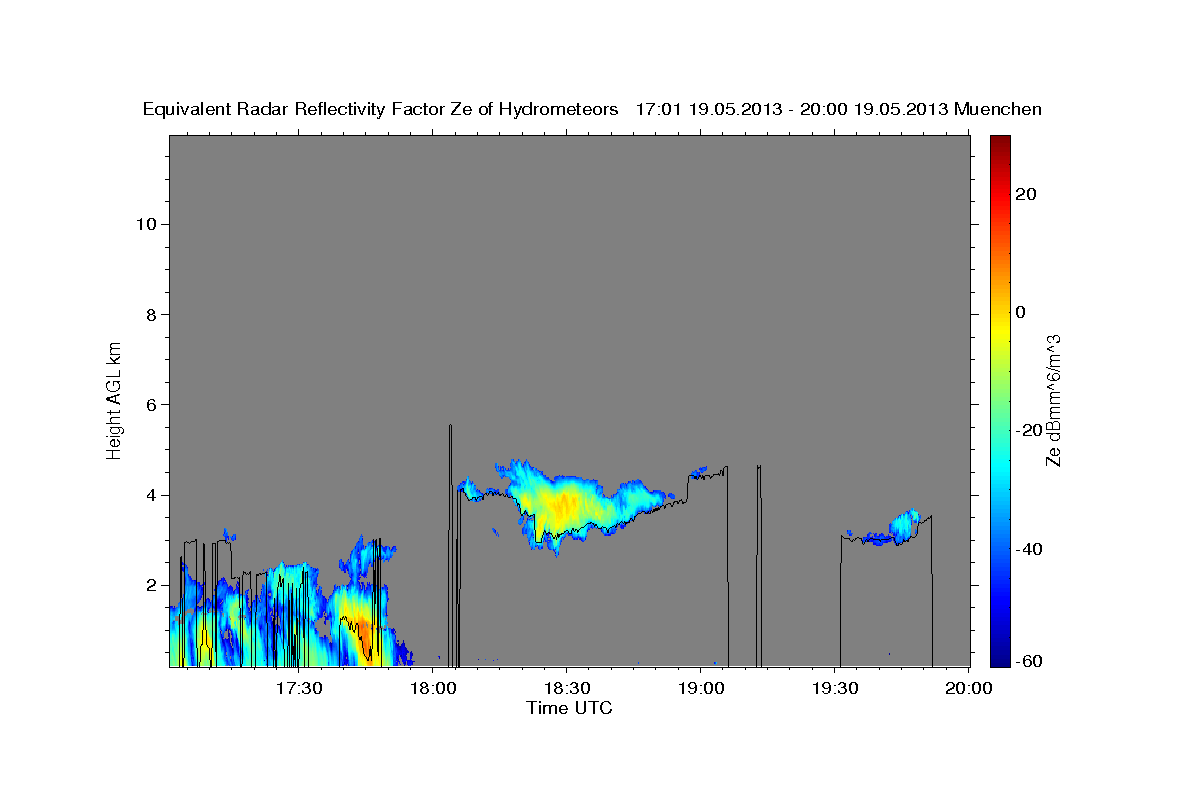Click the colorbar value label 20
1200x800 pixels.
pyautogui.click(x=1026, y=194)
